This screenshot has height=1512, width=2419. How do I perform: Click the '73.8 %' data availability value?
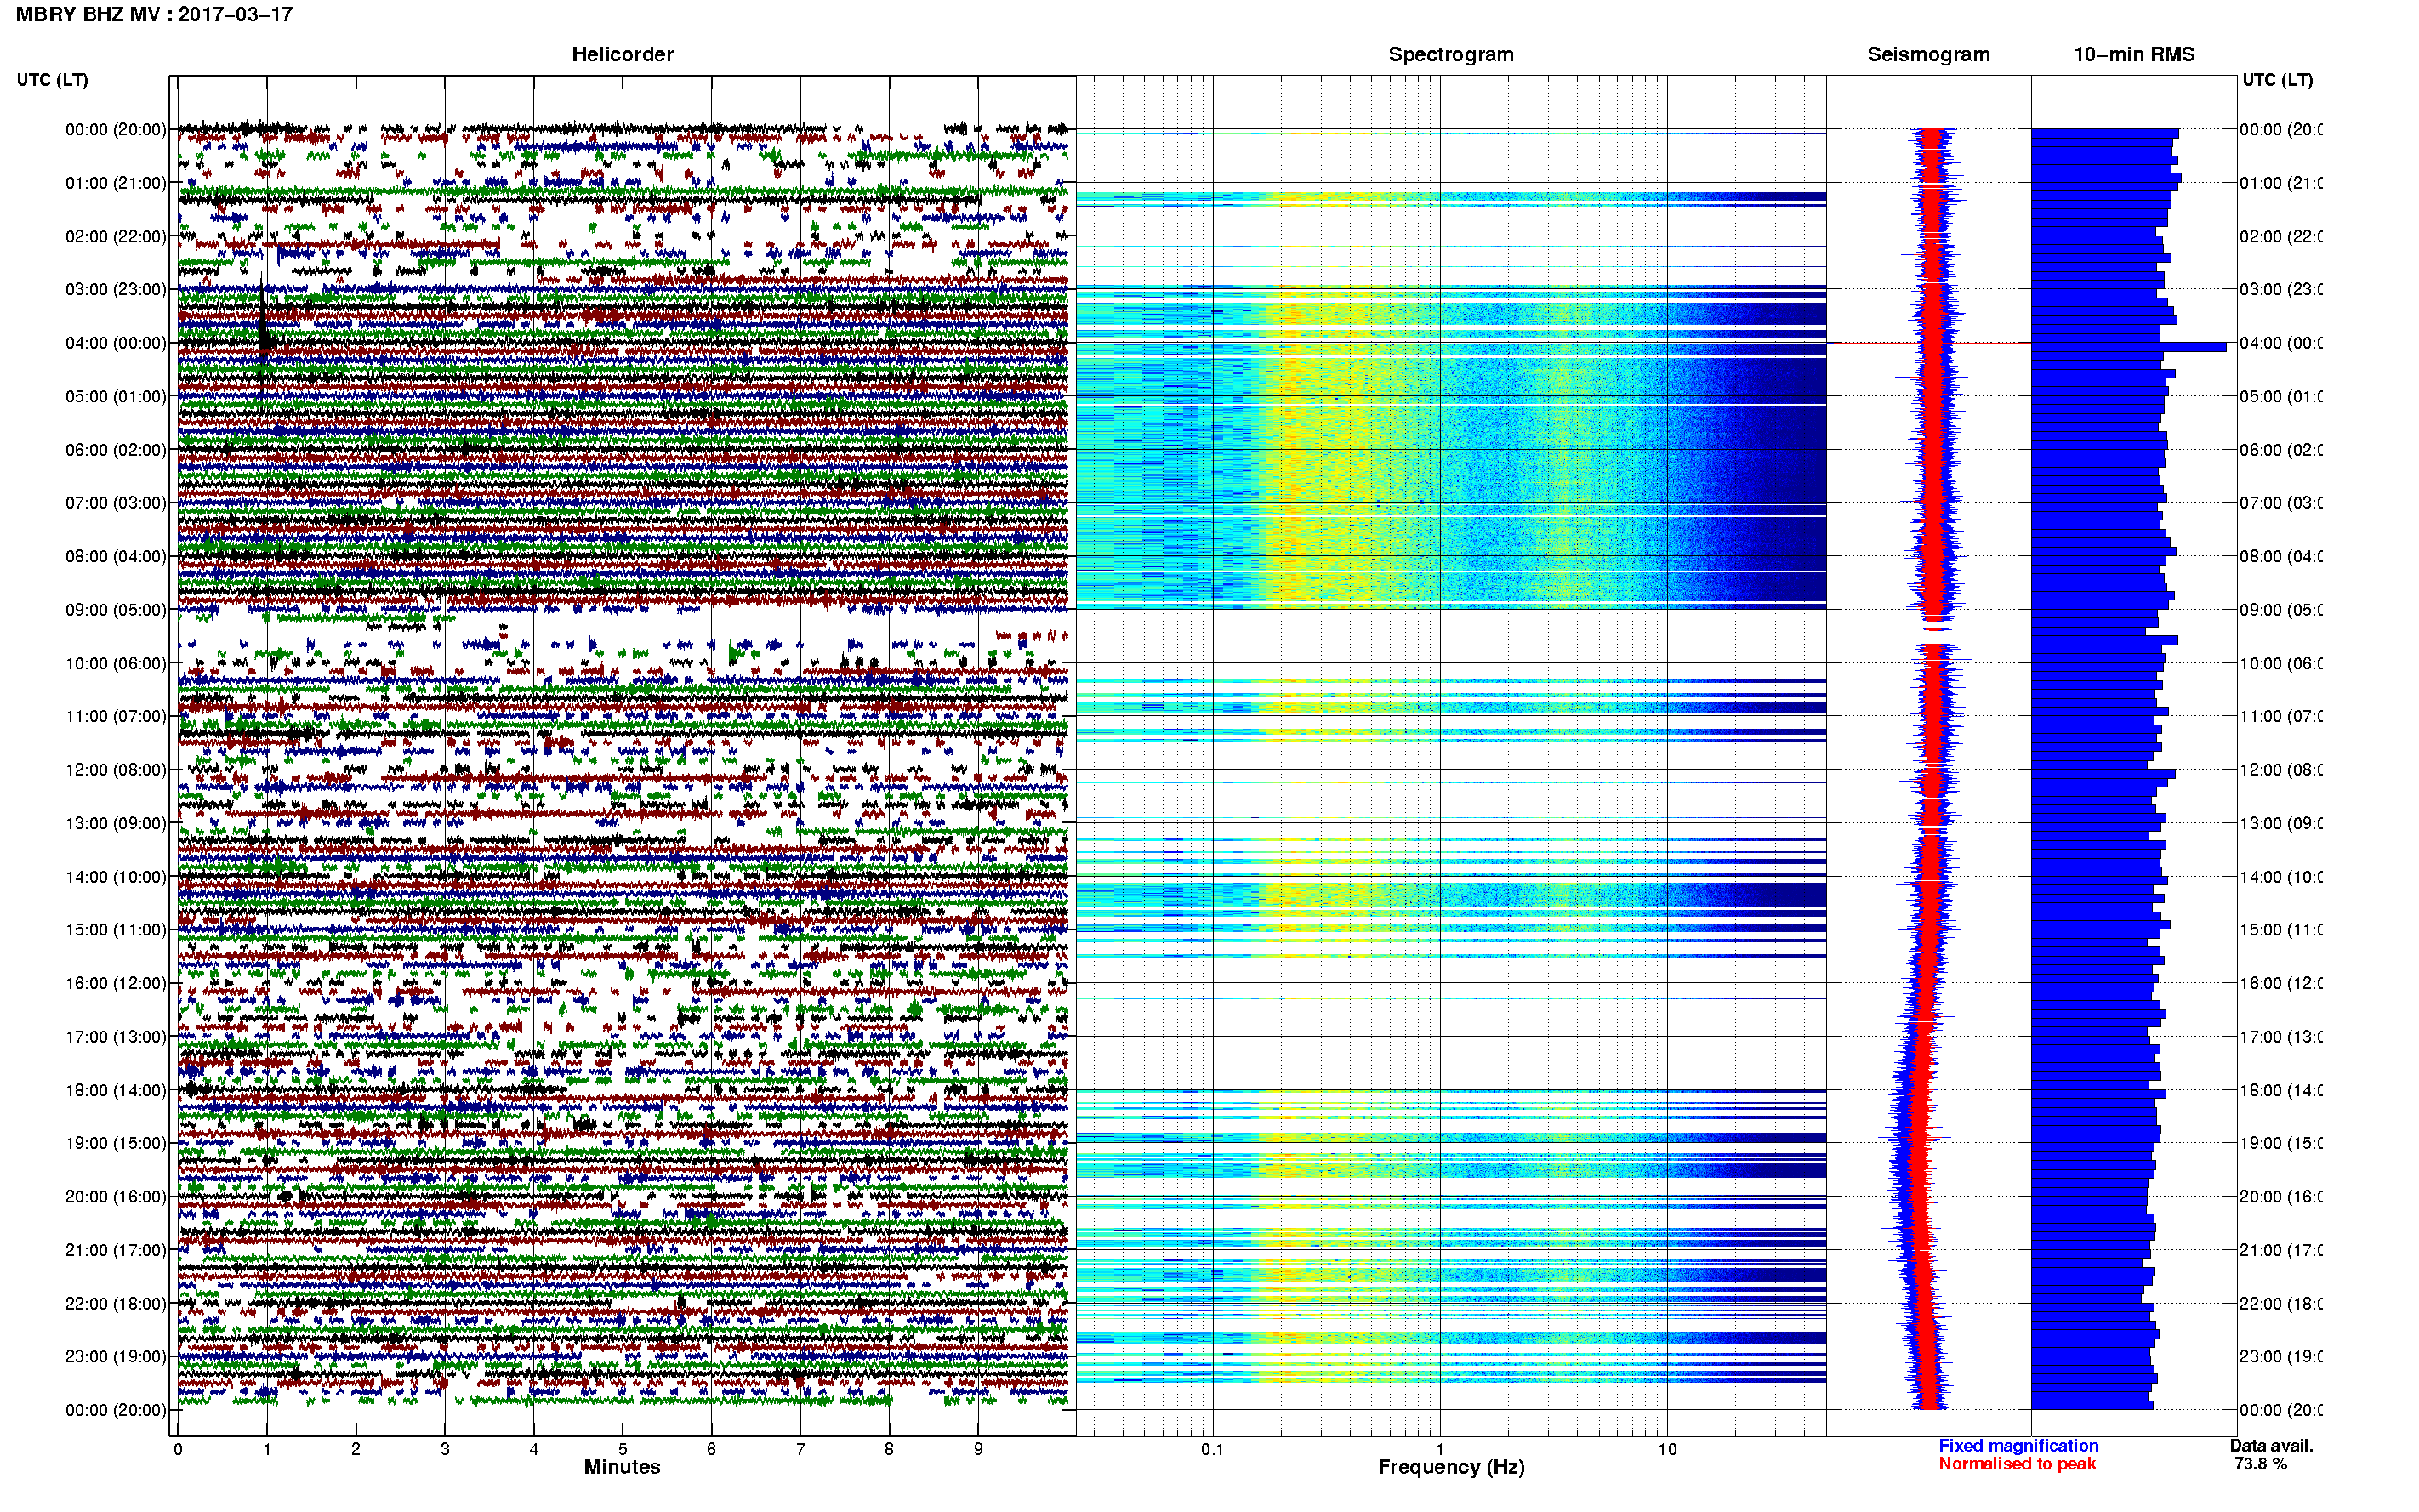point(2260,1464)
